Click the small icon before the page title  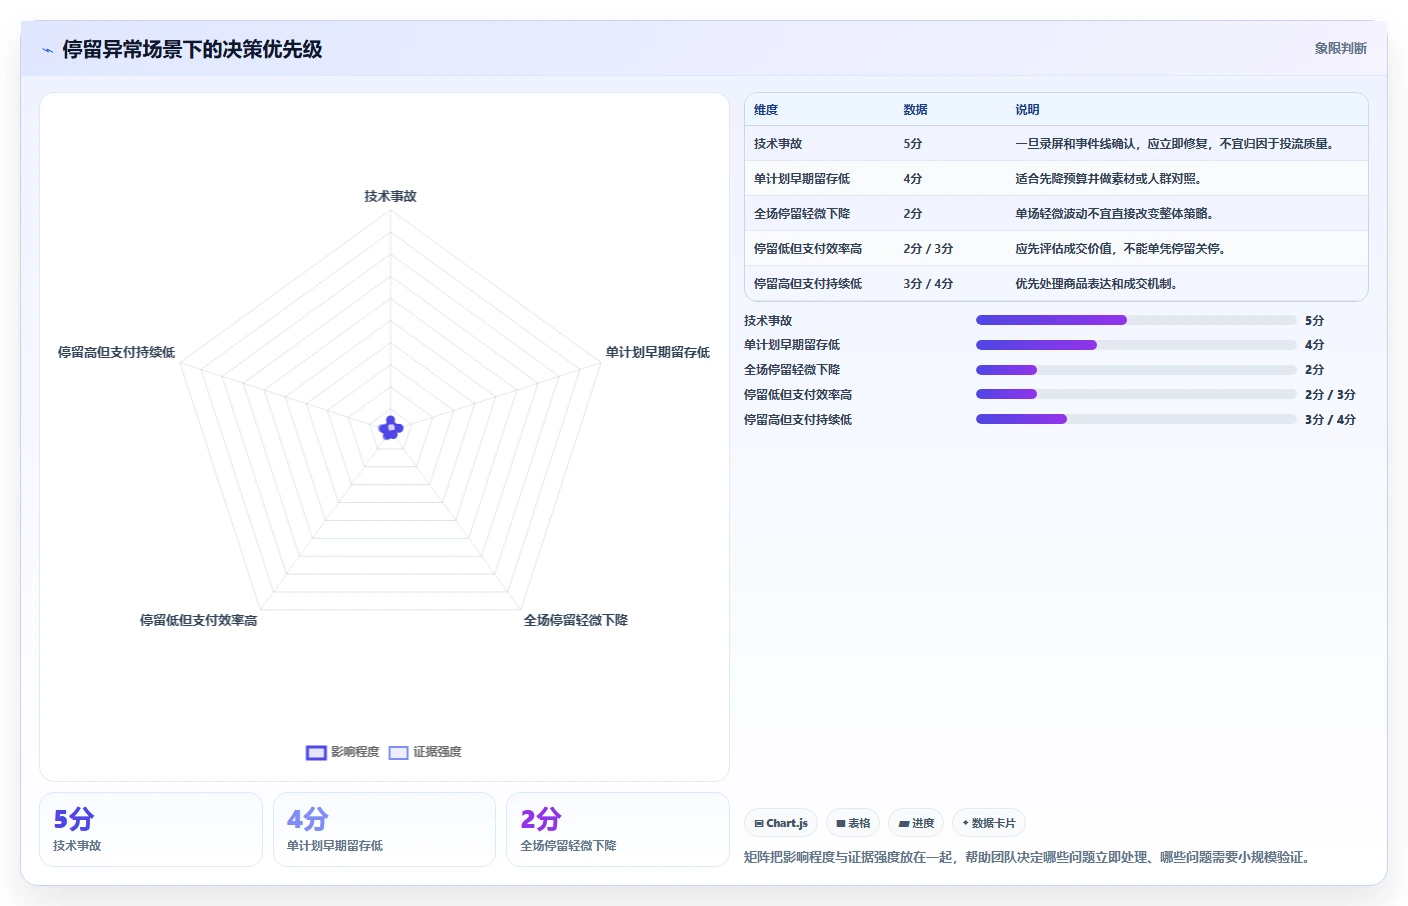pos(47,50)
